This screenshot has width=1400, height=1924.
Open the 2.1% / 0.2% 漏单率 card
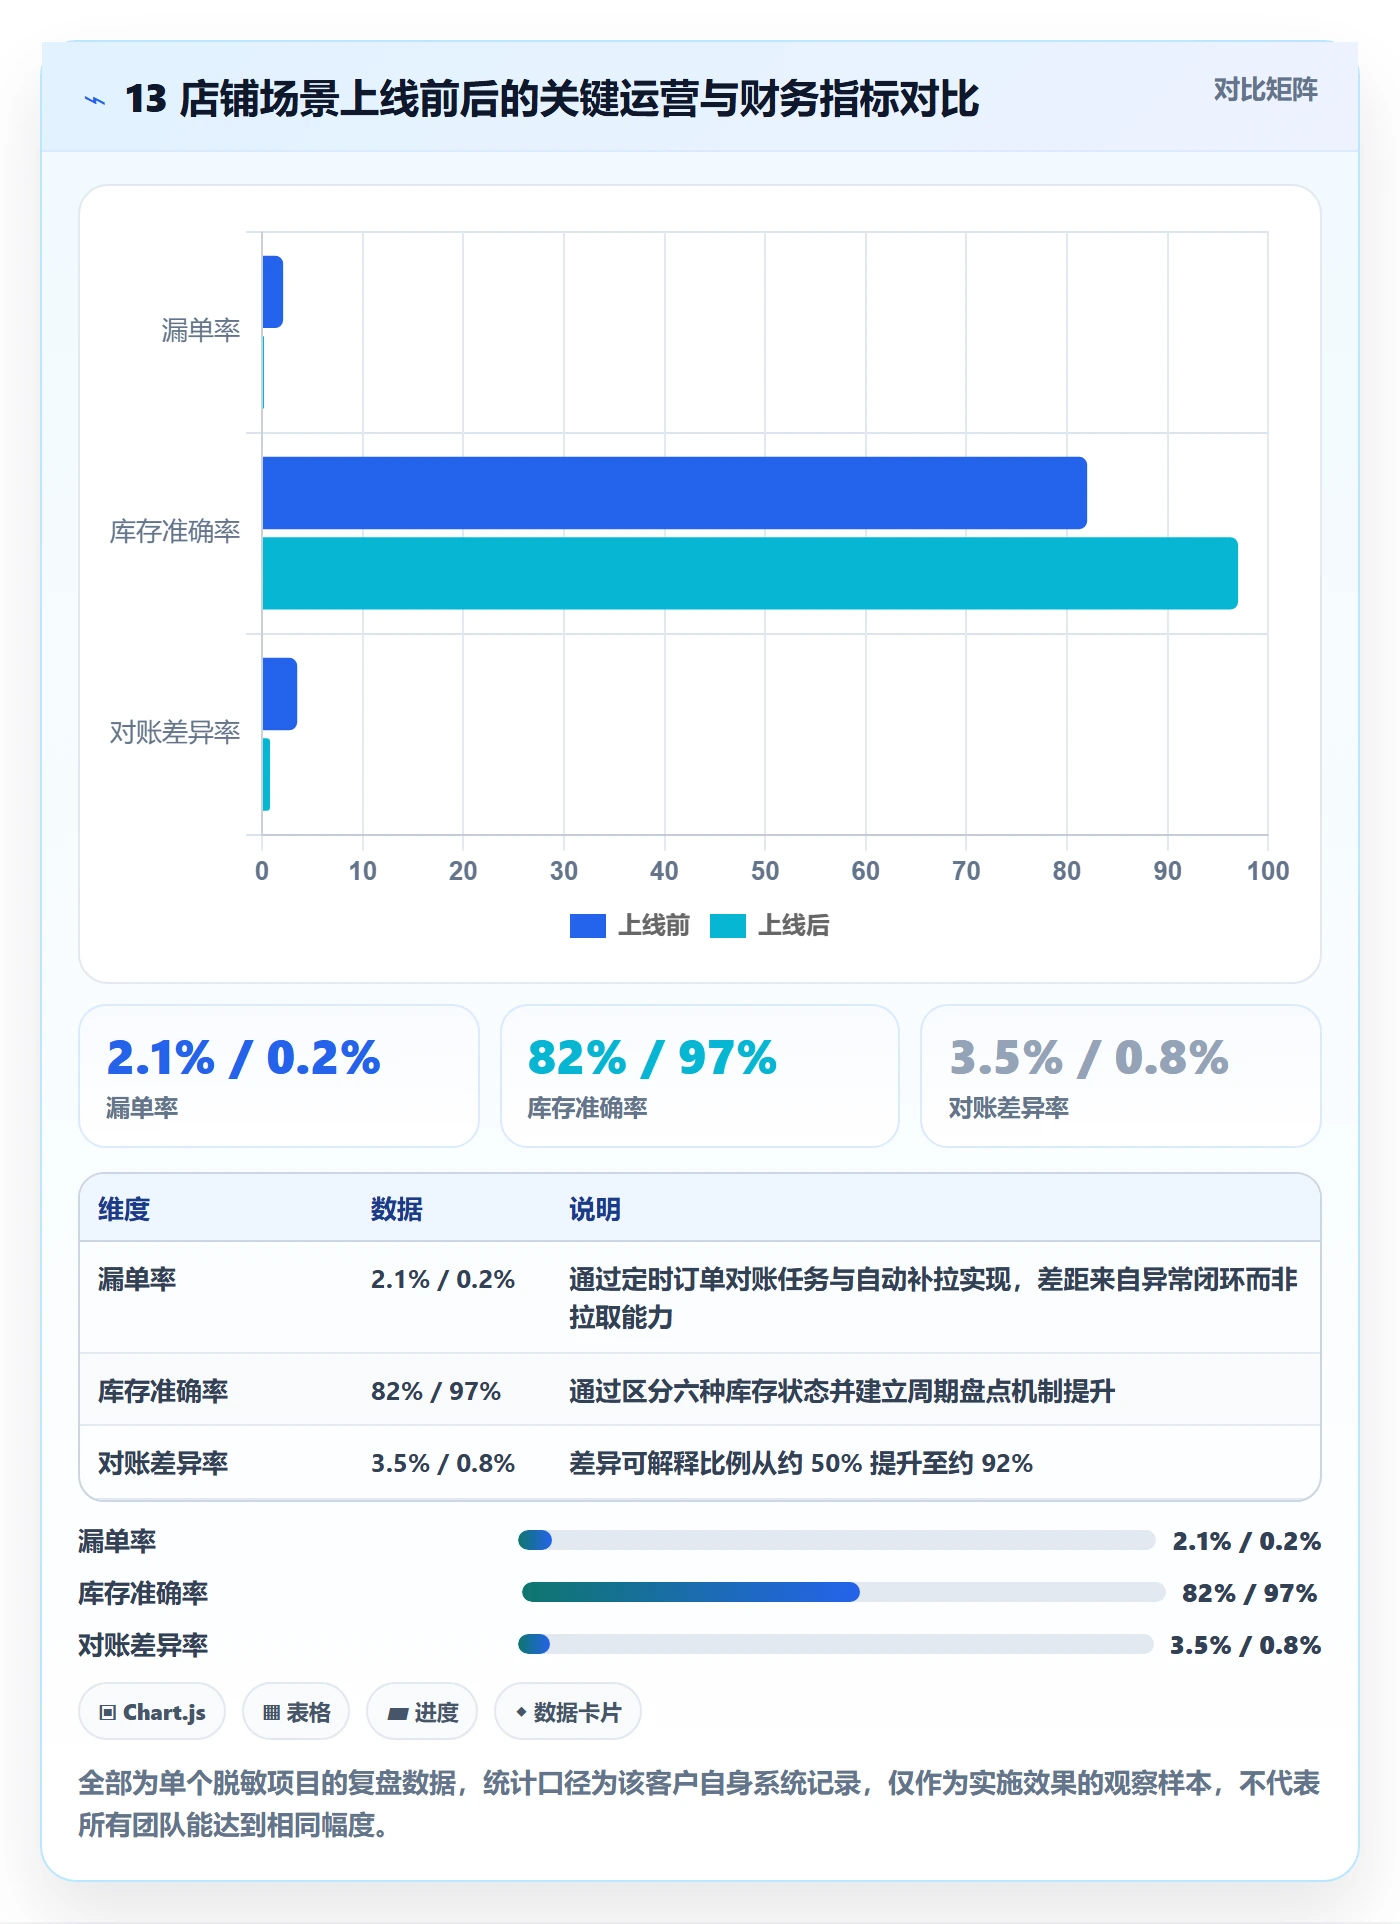[279, 1076]
